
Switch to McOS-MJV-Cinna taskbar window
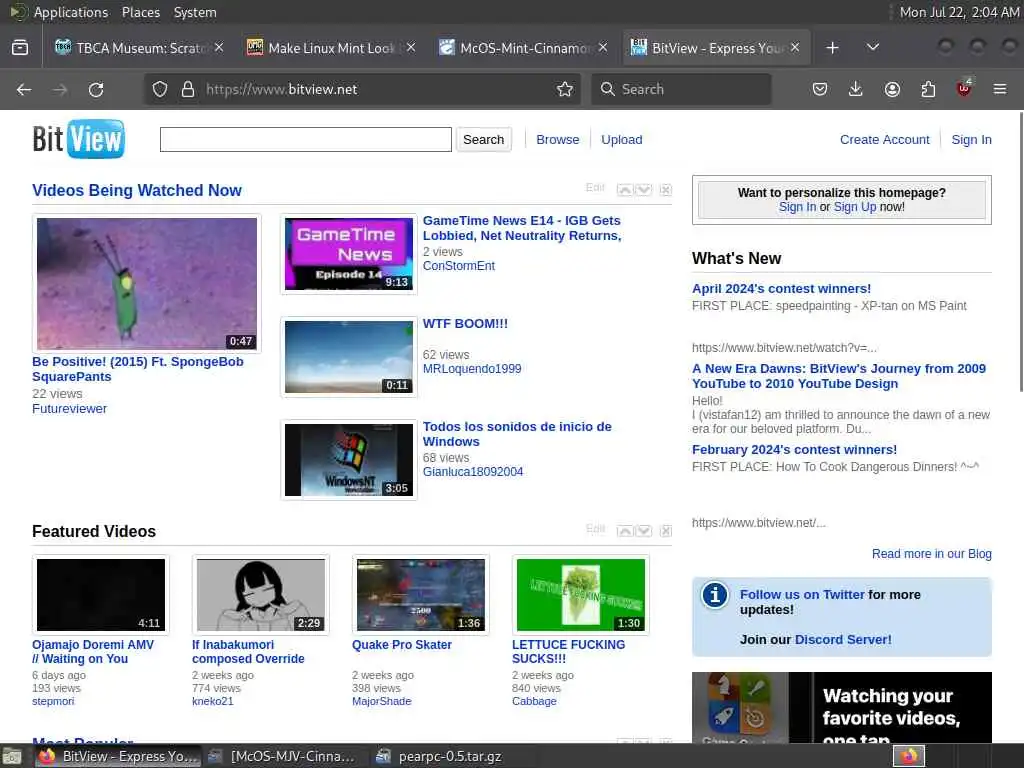[x=281, y=756]
